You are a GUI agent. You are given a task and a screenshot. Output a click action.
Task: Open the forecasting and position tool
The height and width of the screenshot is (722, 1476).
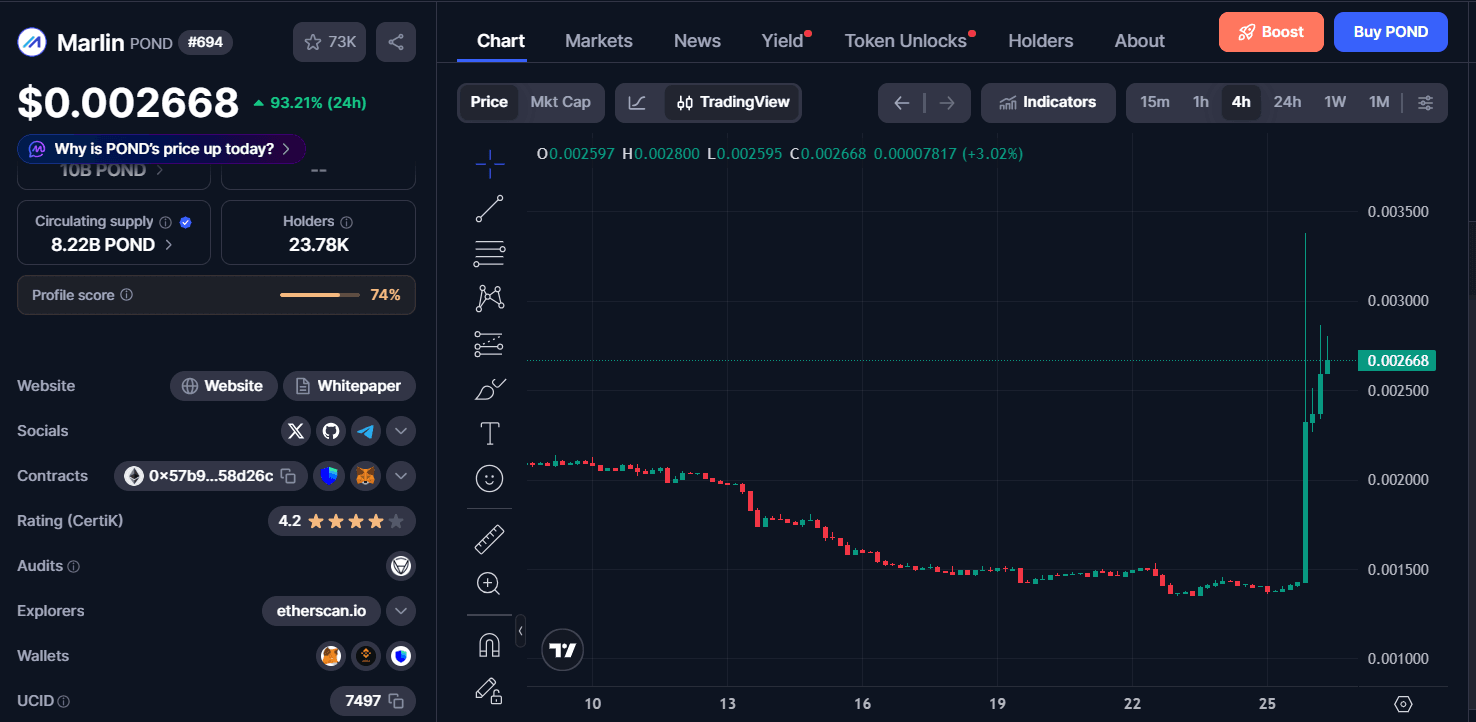click(489, 344)
